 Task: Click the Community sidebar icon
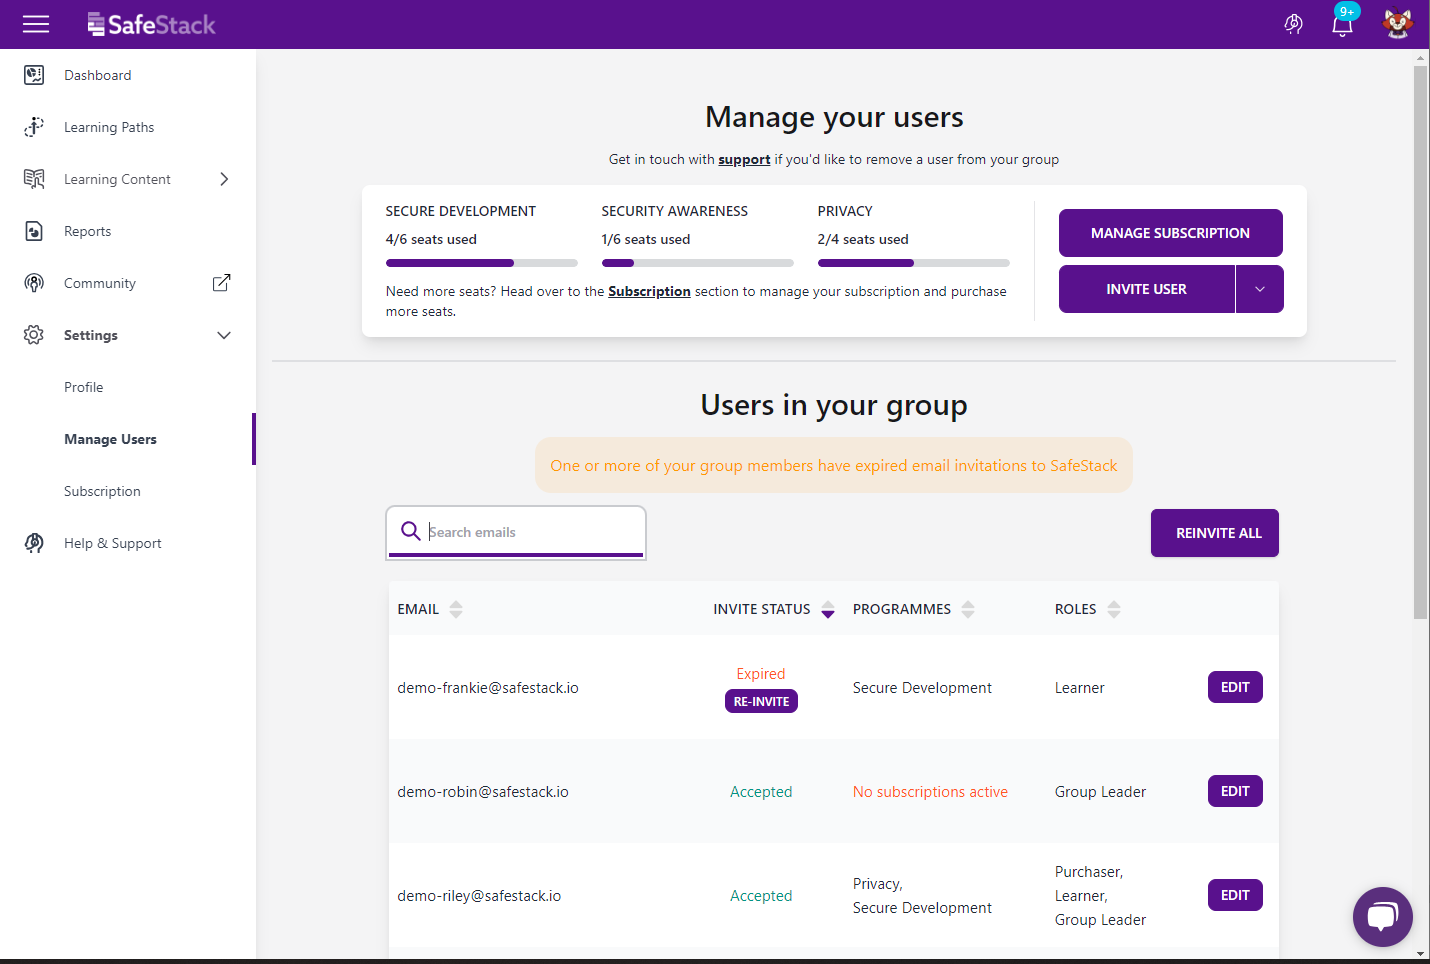(x=34, y=283)
